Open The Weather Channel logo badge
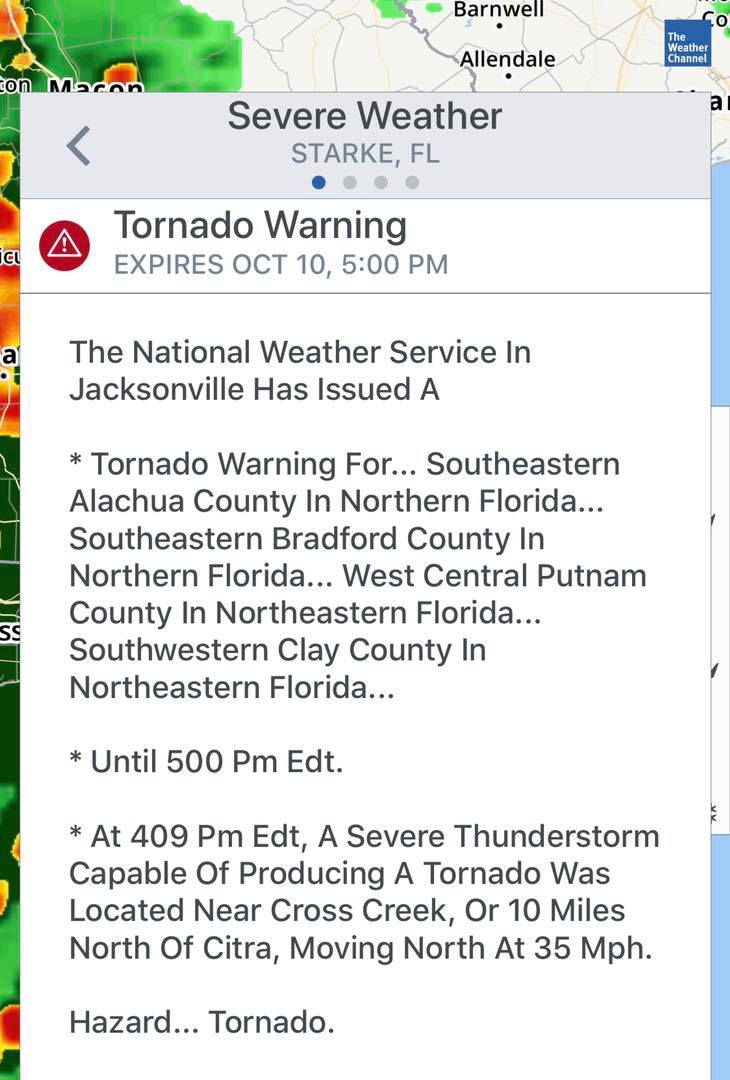This screenshot has width=730, height=1080. tap(687, 43)
